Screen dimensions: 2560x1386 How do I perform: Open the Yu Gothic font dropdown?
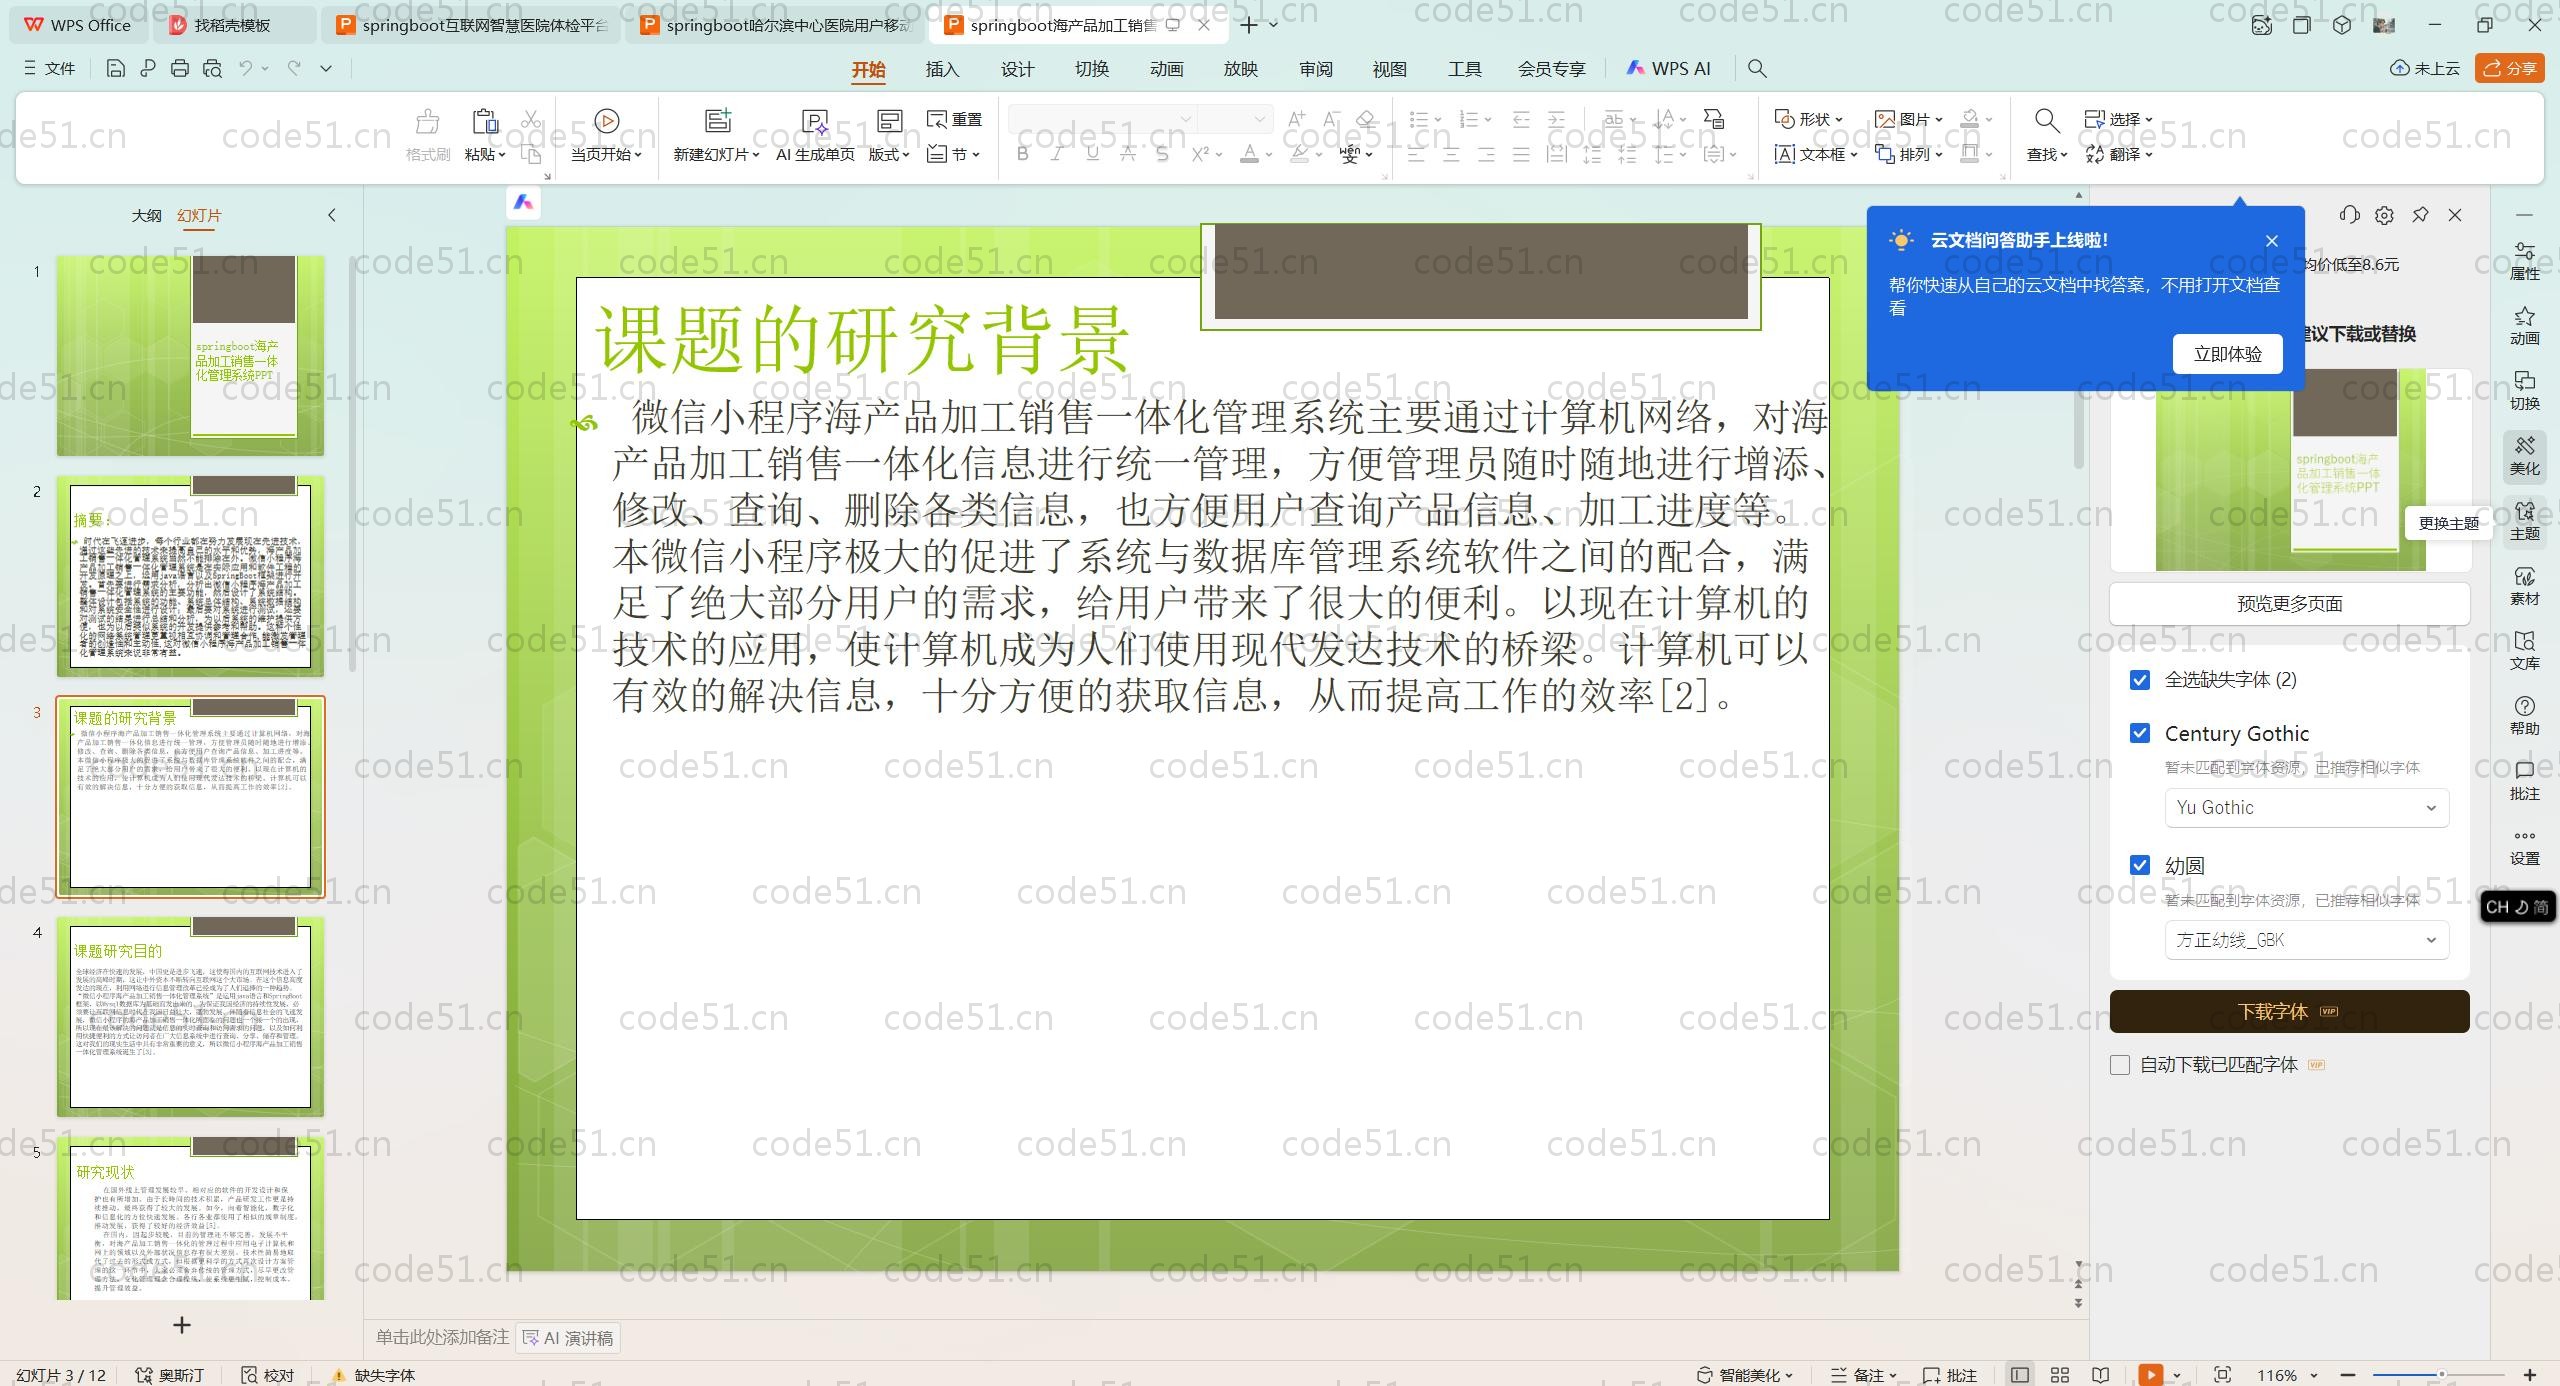click(2306, 808)
